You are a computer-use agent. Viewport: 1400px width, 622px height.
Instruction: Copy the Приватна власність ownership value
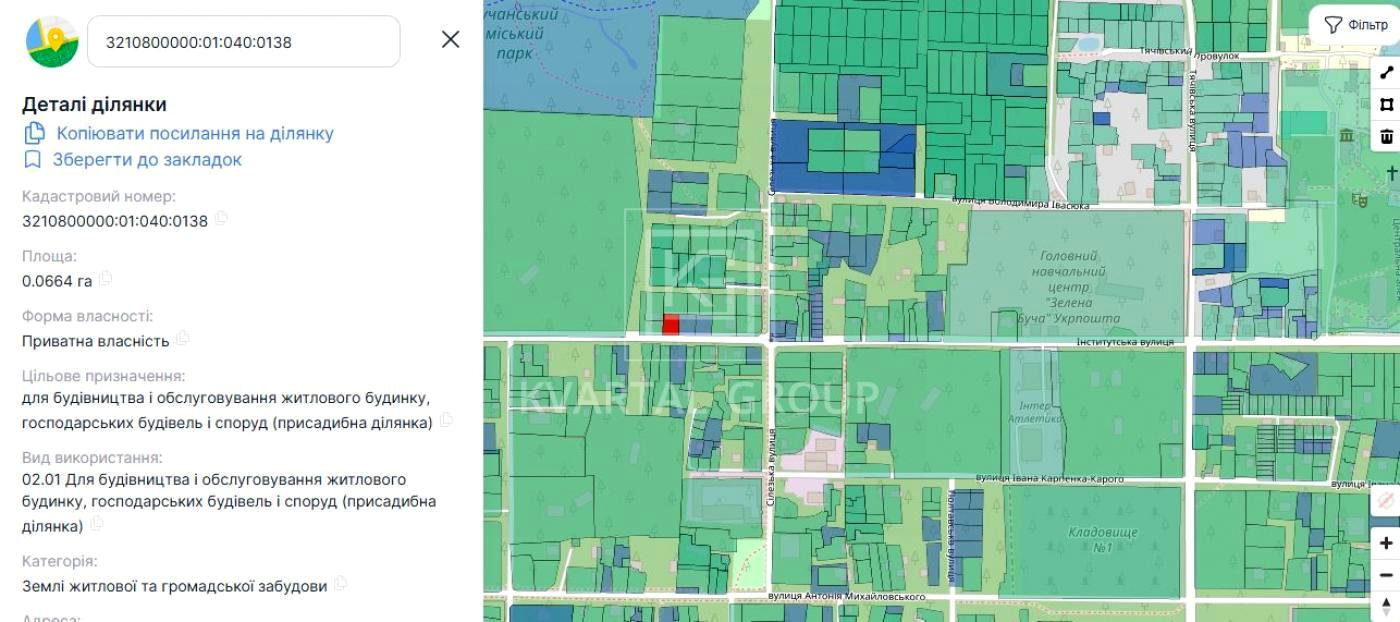183,339
